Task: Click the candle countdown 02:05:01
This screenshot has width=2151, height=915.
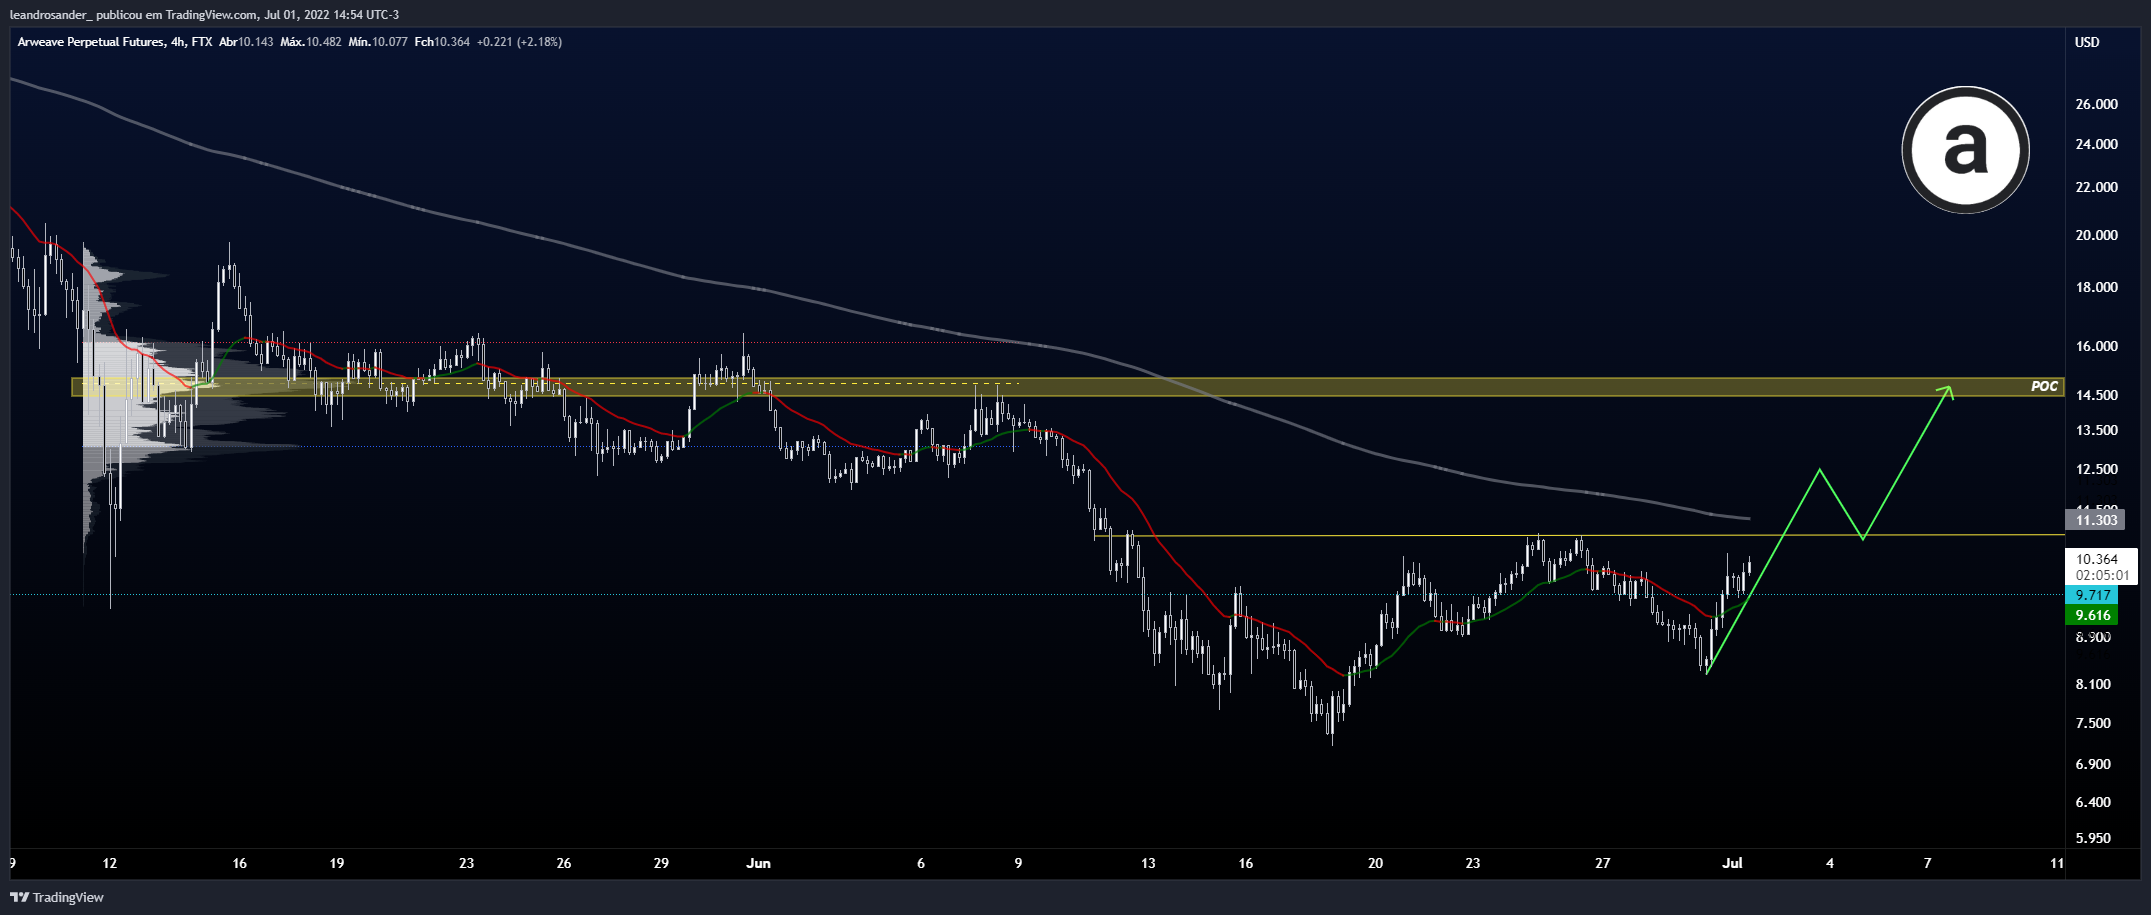Action: pyautogui.click(x=2102, y=576)
